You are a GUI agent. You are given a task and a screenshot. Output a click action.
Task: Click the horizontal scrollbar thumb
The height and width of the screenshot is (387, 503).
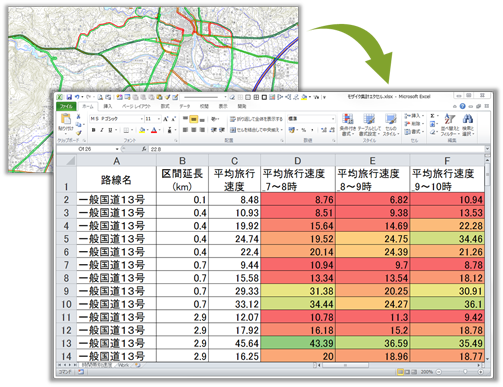[345, 365]
